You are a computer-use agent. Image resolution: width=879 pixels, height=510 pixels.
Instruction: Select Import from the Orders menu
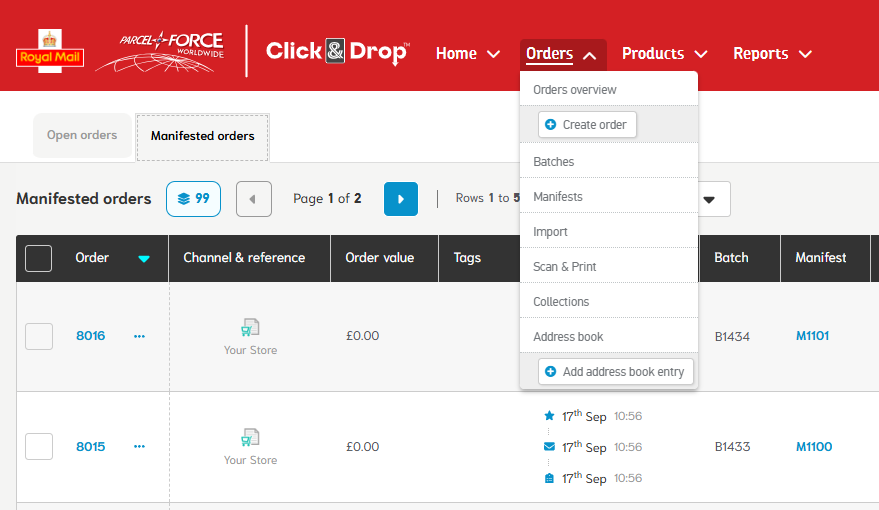pyautogui.click(x=609, y=231)
